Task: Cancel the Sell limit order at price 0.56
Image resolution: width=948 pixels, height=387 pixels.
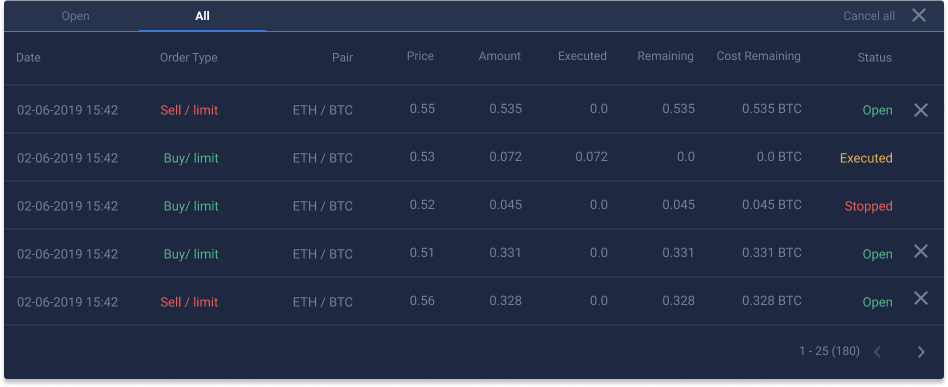Action: click(920, 298)
